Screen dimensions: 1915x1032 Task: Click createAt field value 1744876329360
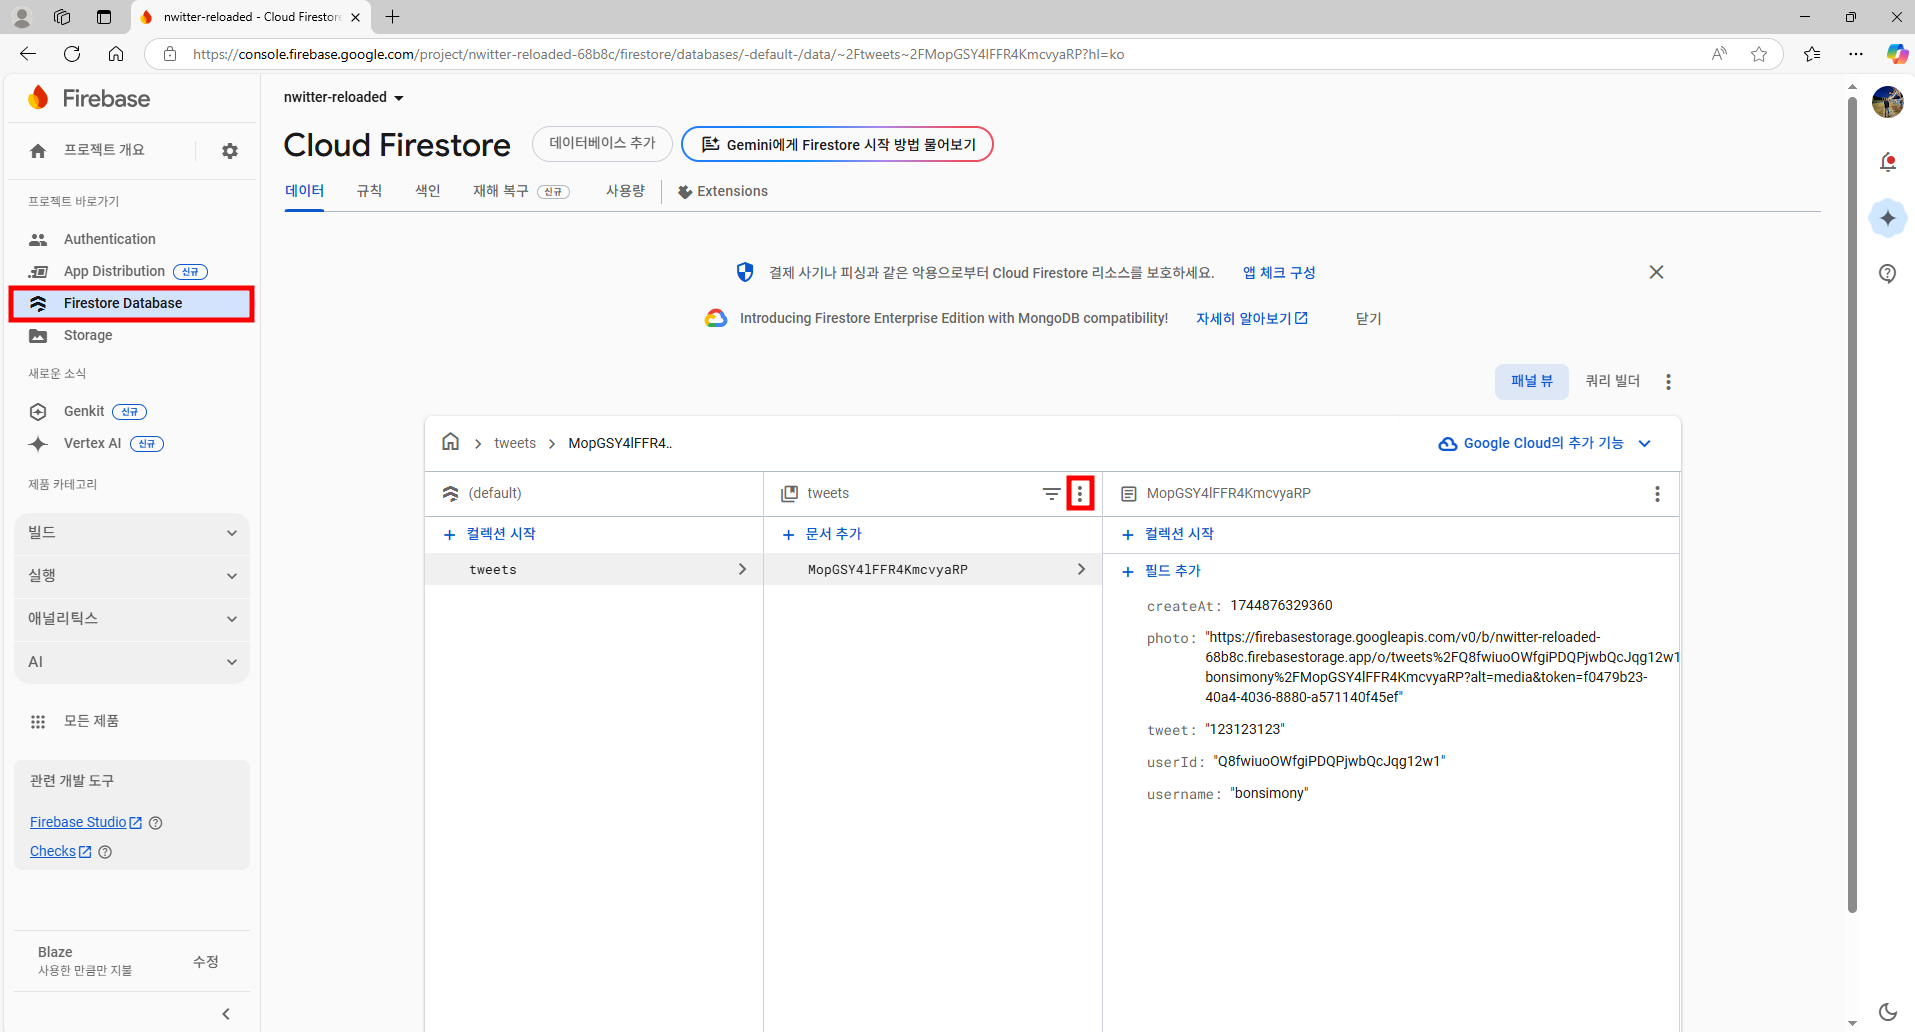(x=1281, y=605)
